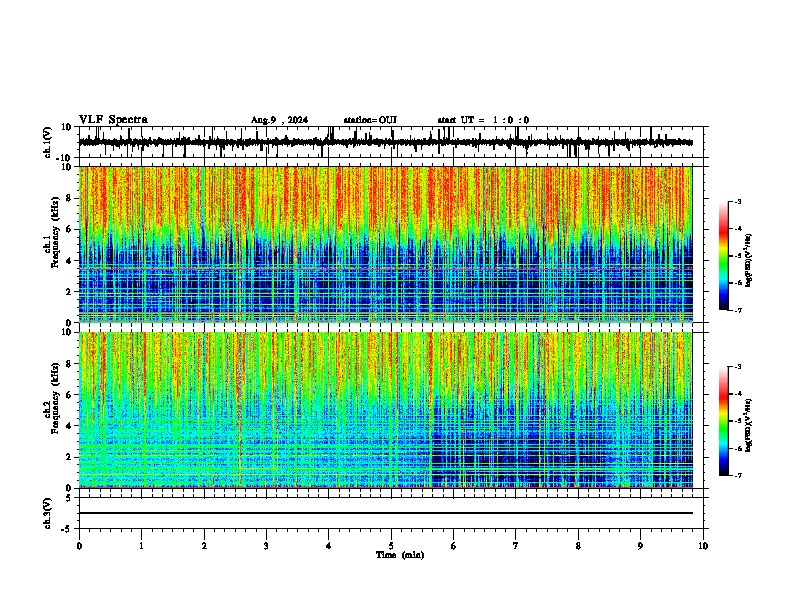Click the time axis tick label "10"
Viewport: 792px width, 612px height.
pos(703,546)
